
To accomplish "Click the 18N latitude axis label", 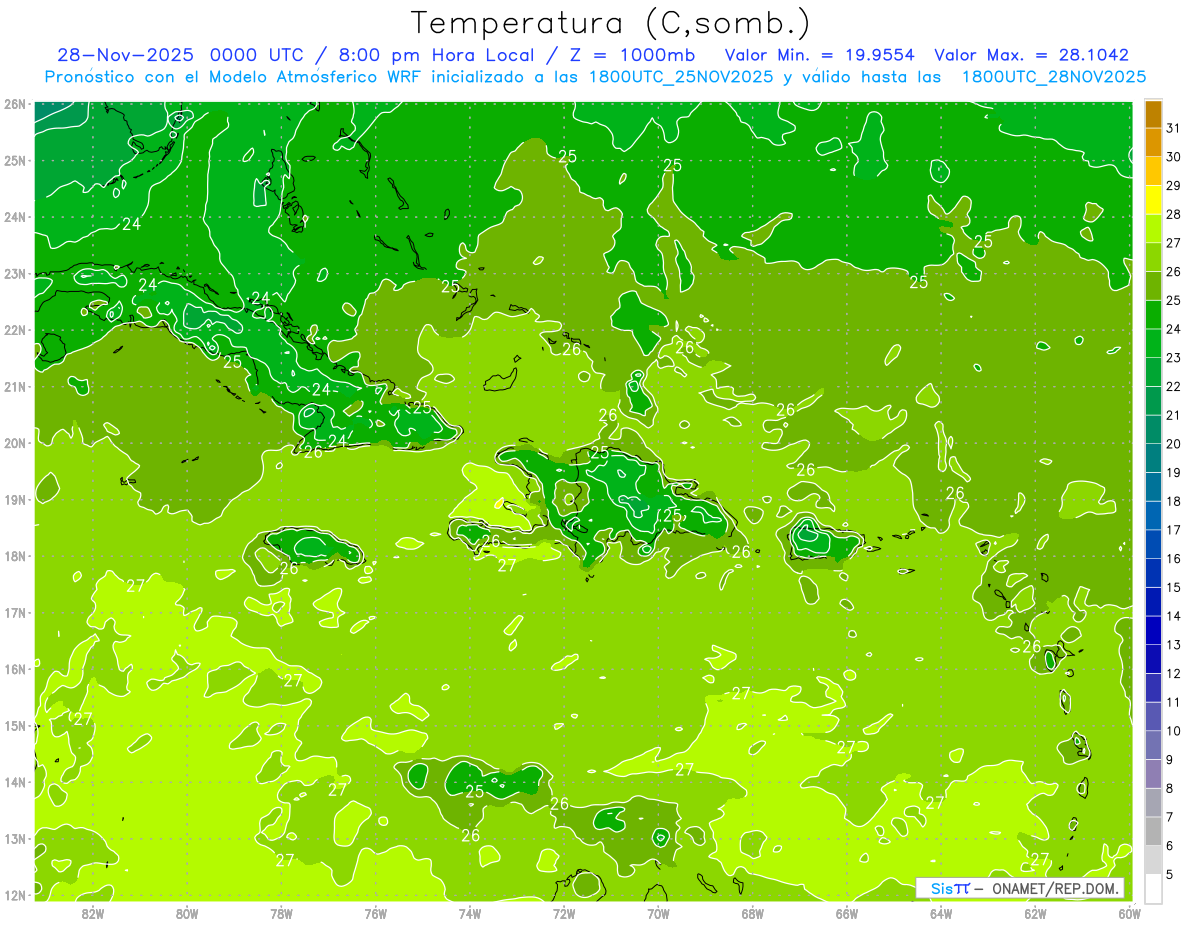I will 14,556.
